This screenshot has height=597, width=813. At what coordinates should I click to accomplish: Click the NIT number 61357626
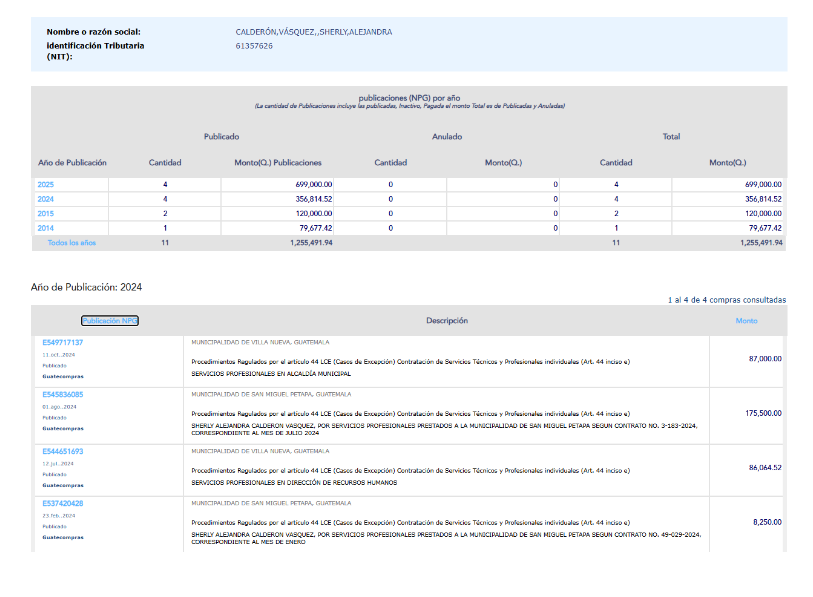click(254, 46)
